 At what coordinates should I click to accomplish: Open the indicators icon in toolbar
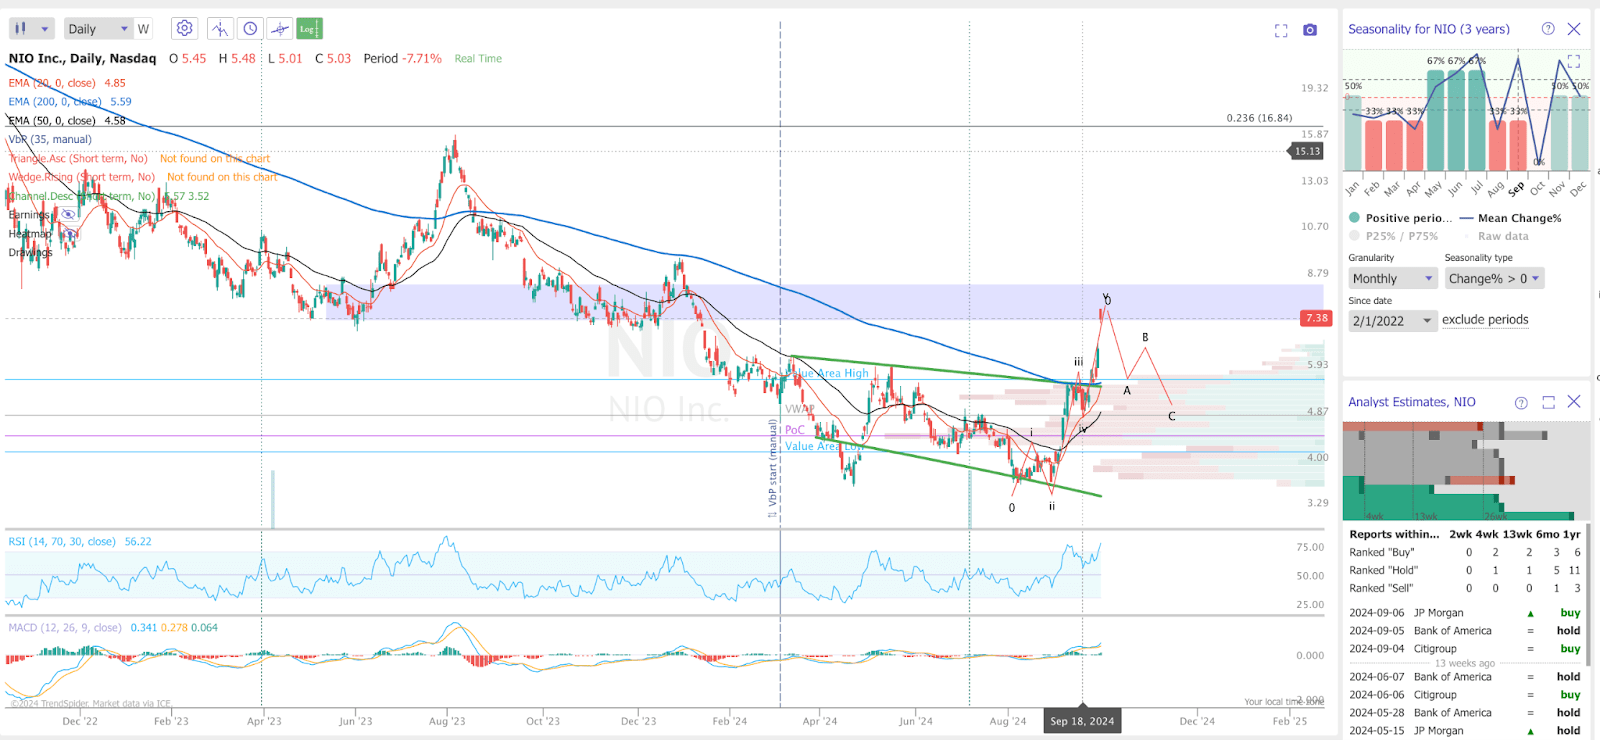tap(220, 29)
